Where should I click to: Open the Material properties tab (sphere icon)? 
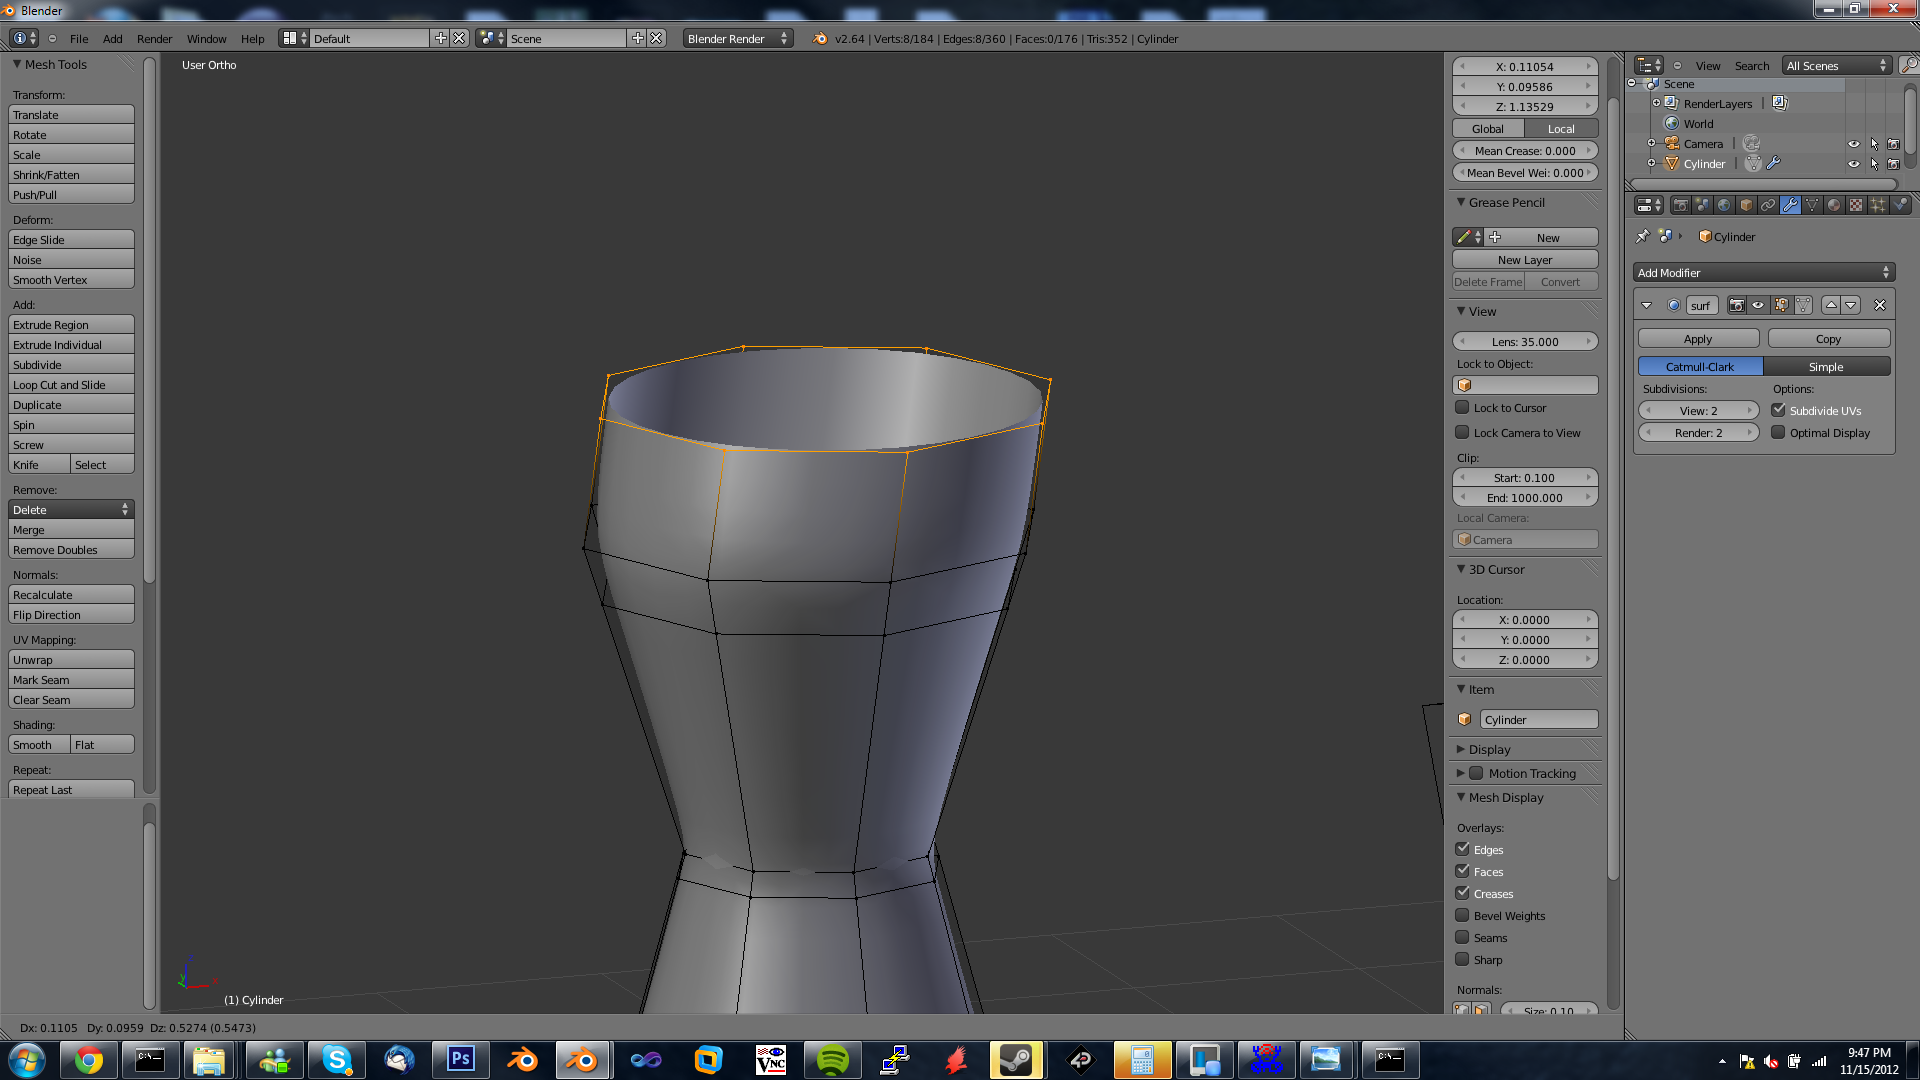click(1834, 205)
